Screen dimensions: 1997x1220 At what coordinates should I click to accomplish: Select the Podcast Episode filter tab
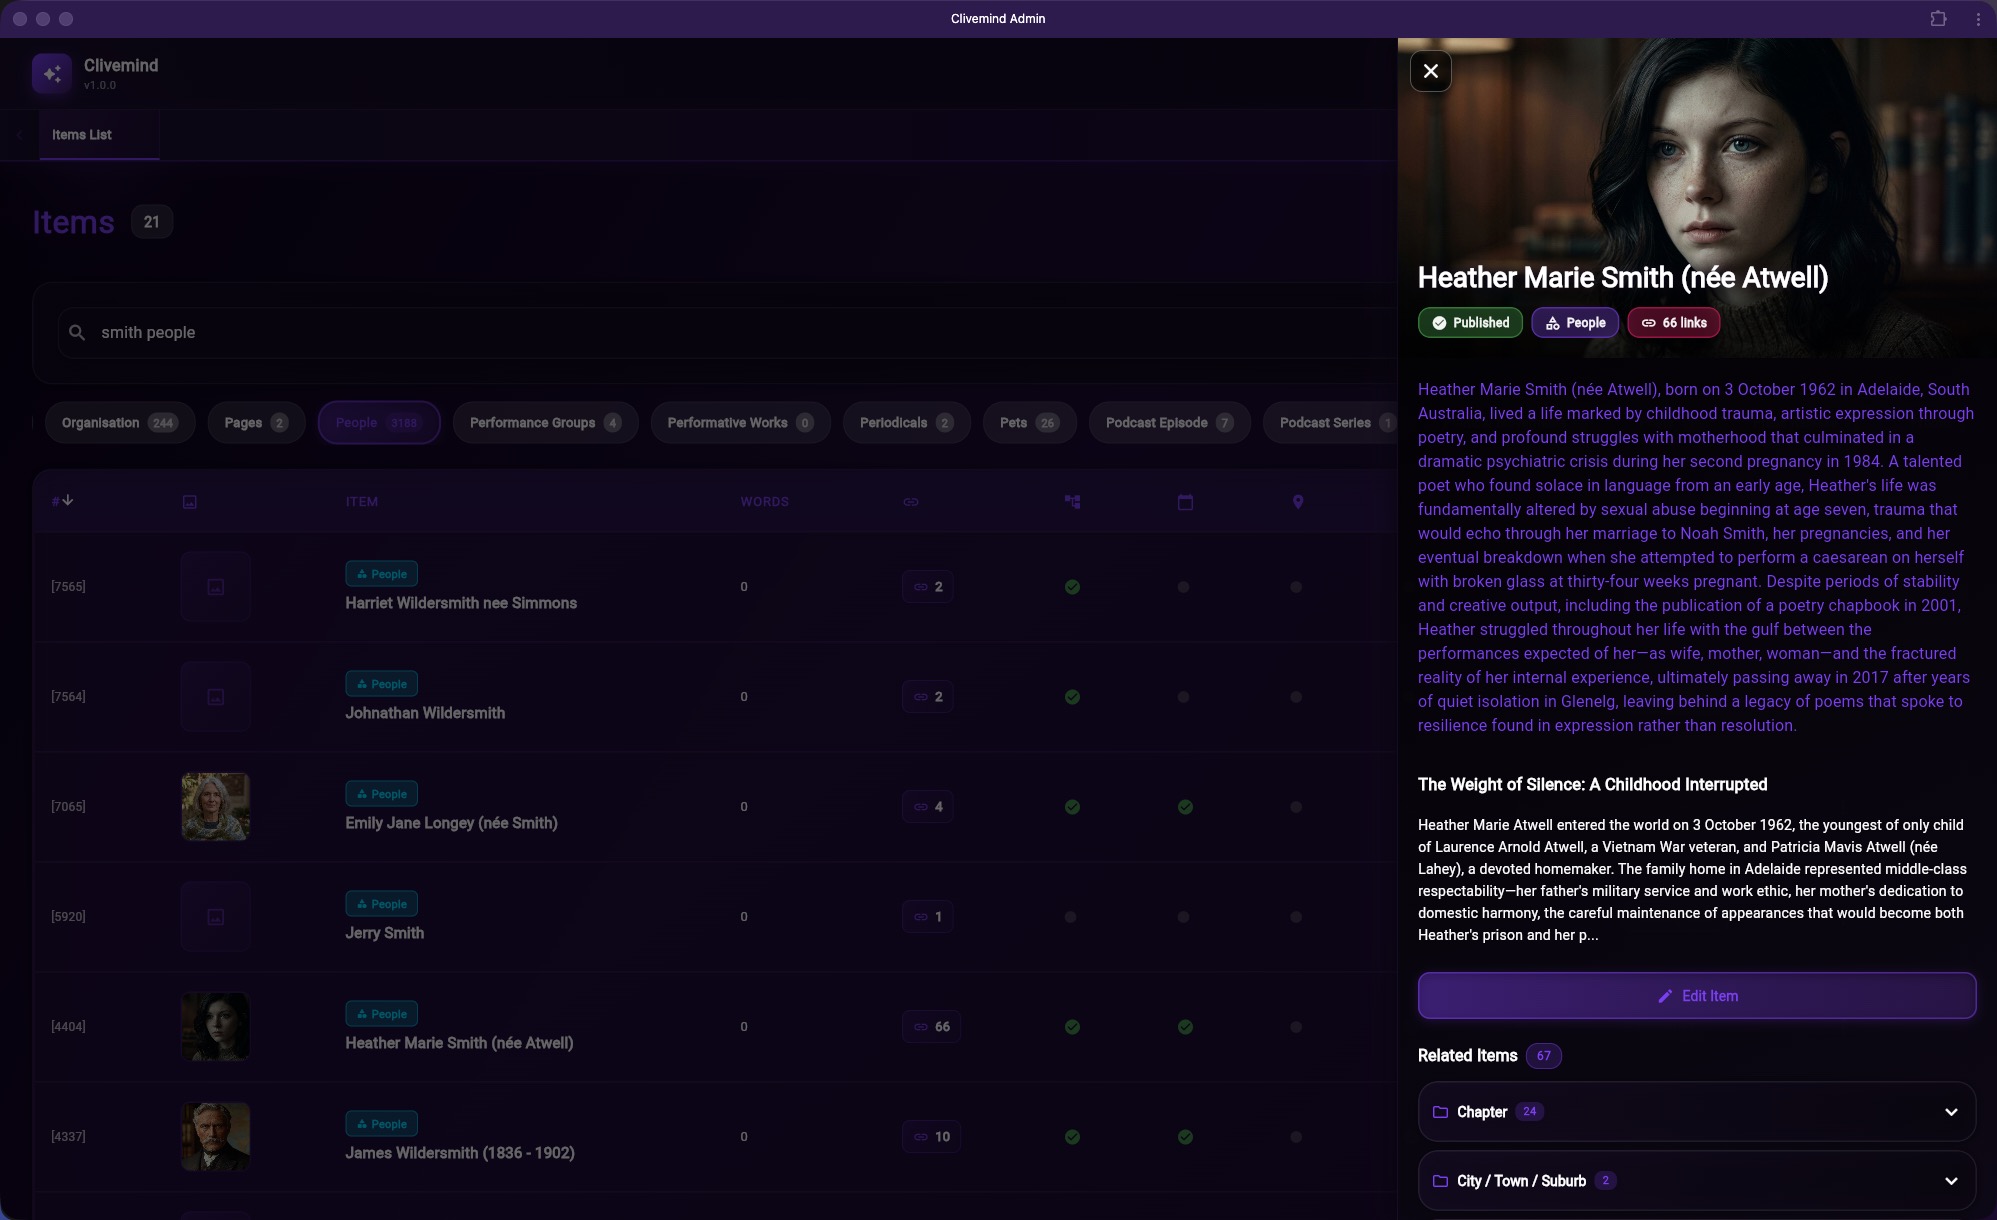tap(1168, 422)
